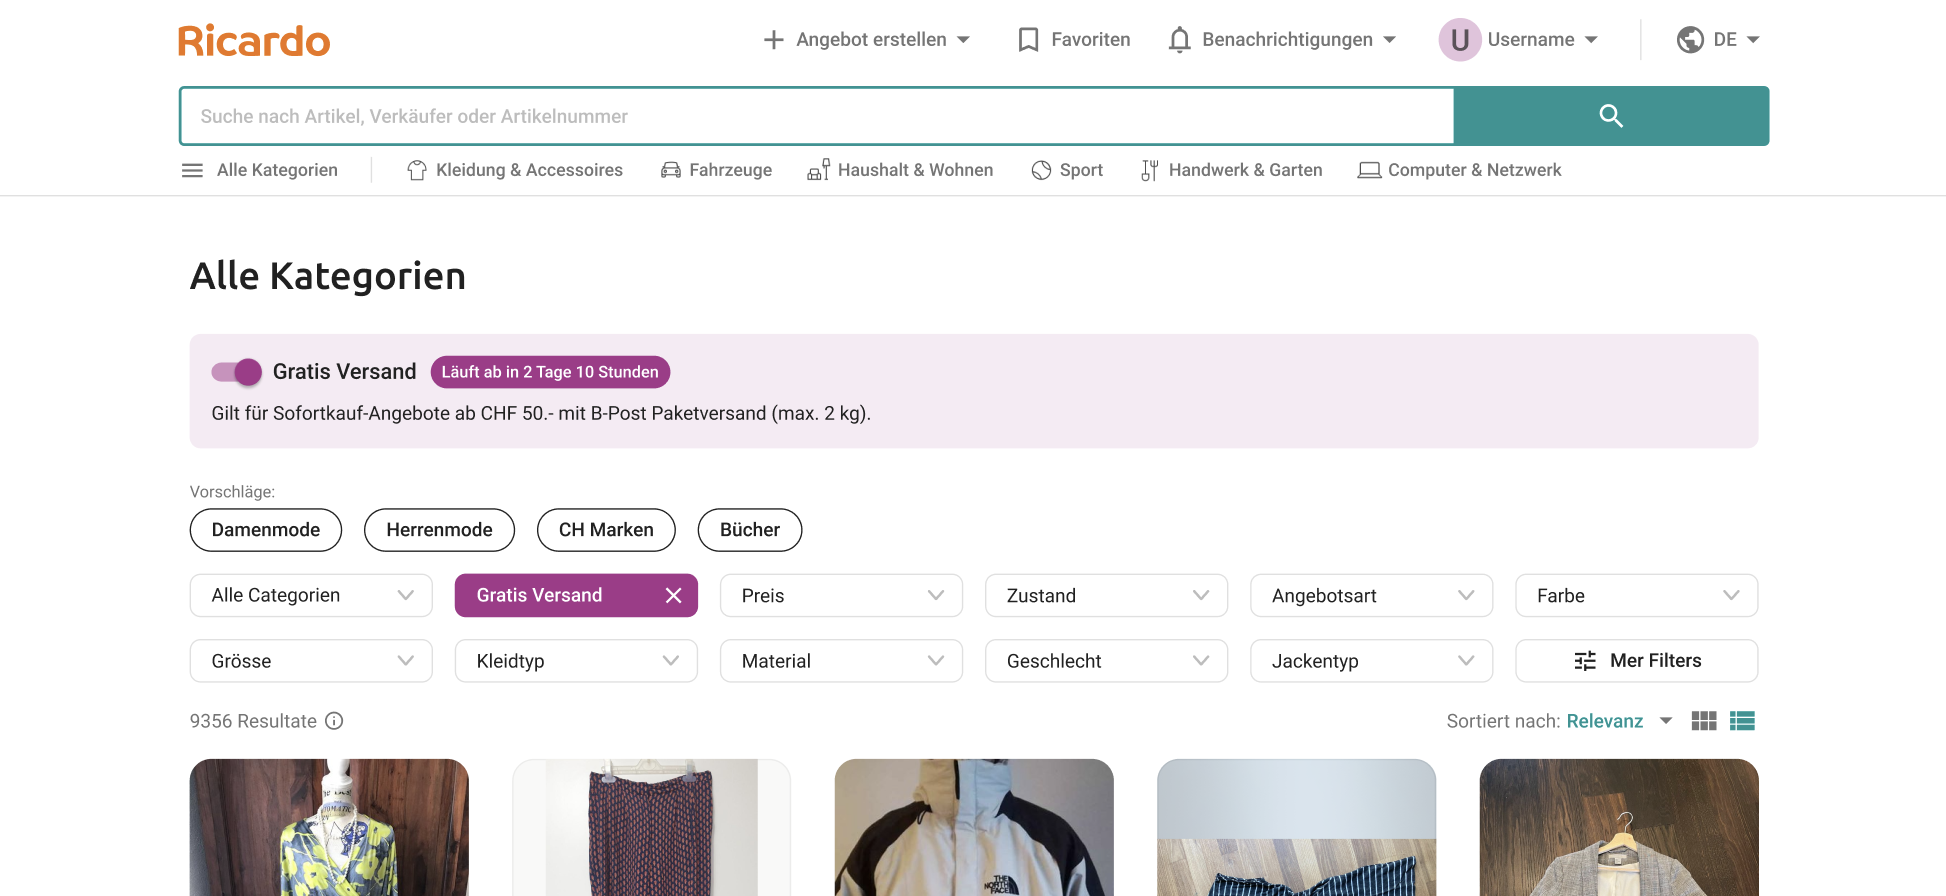Remove the Gratis Versand filter chip
This screenshot has height=896, width=1946.
674,596
